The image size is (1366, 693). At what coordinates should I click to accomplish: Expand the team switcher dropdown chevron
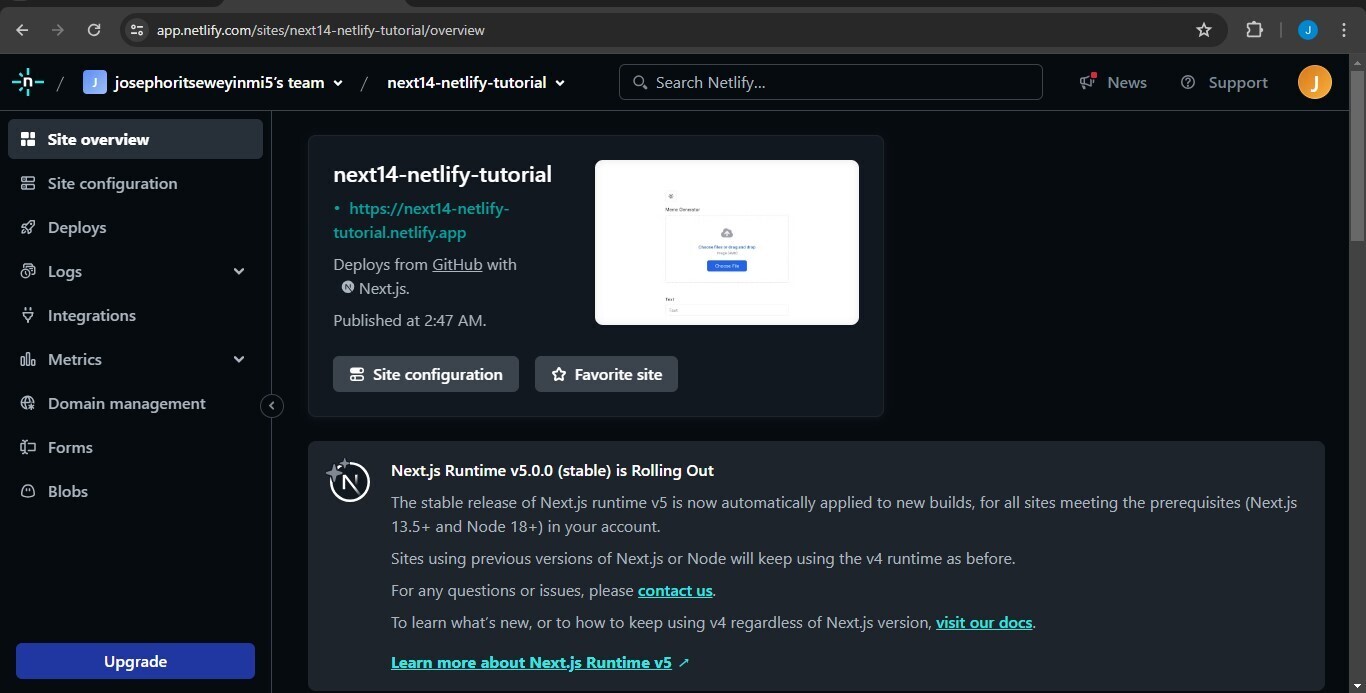(x=338, y=83)
